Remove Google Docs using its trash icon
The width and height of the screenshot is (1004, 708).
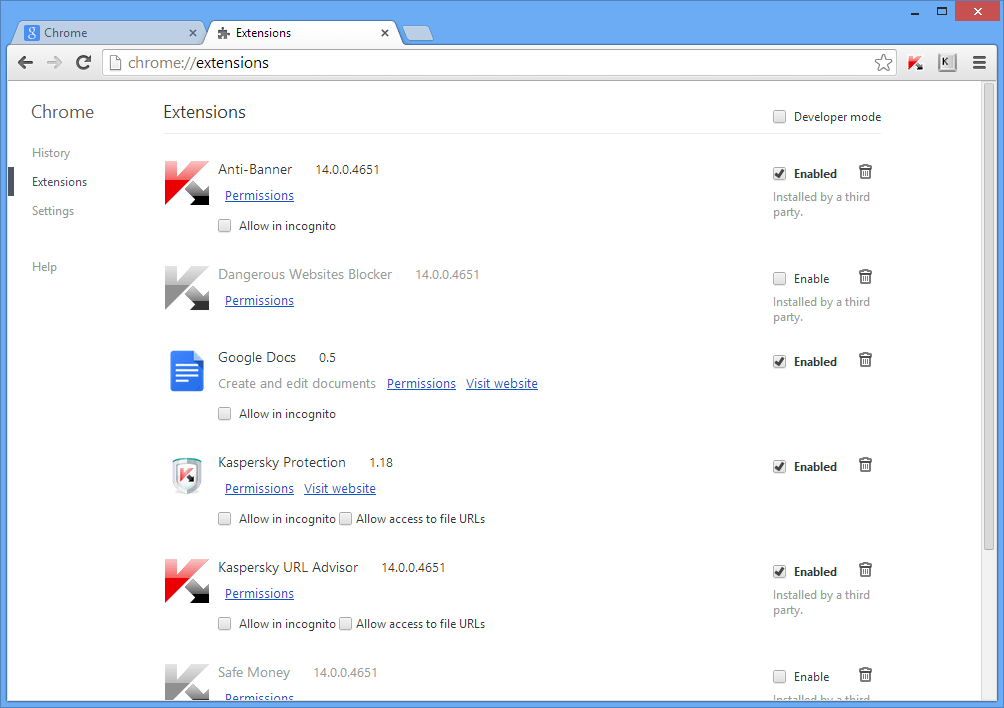865,360
